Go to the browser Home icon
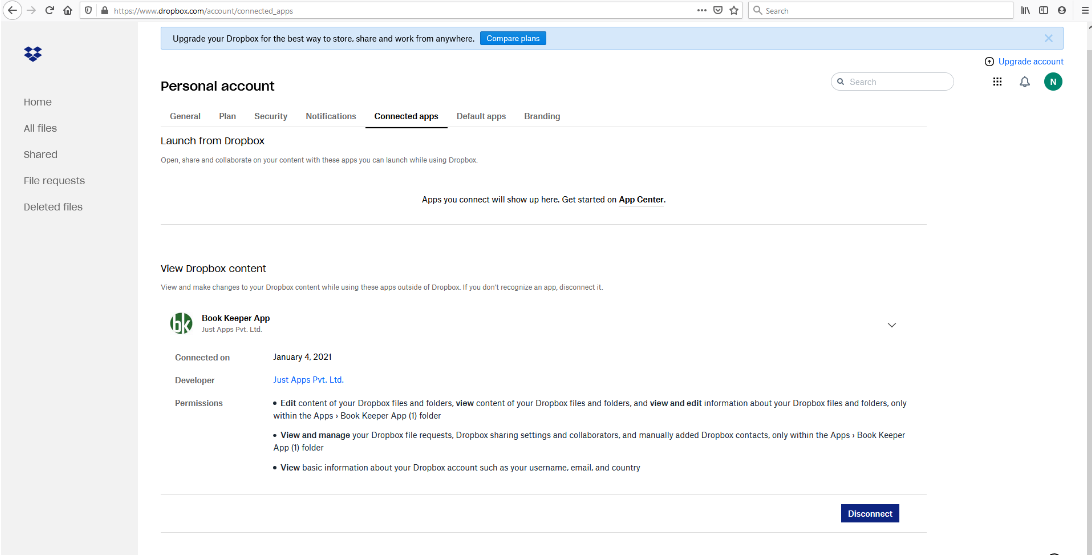The height and width of the screenshot is (555, 1092). tap(68, 10)
